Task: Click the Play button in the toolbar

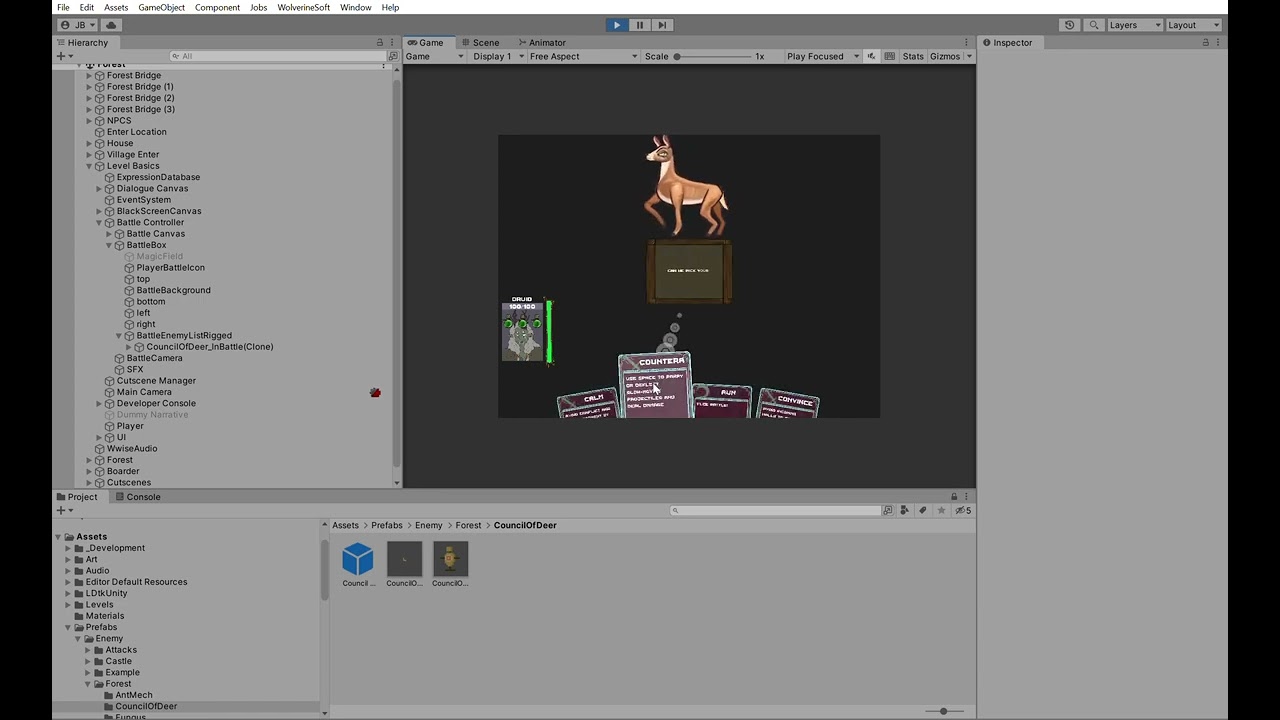Action: [x=617, y=25]
